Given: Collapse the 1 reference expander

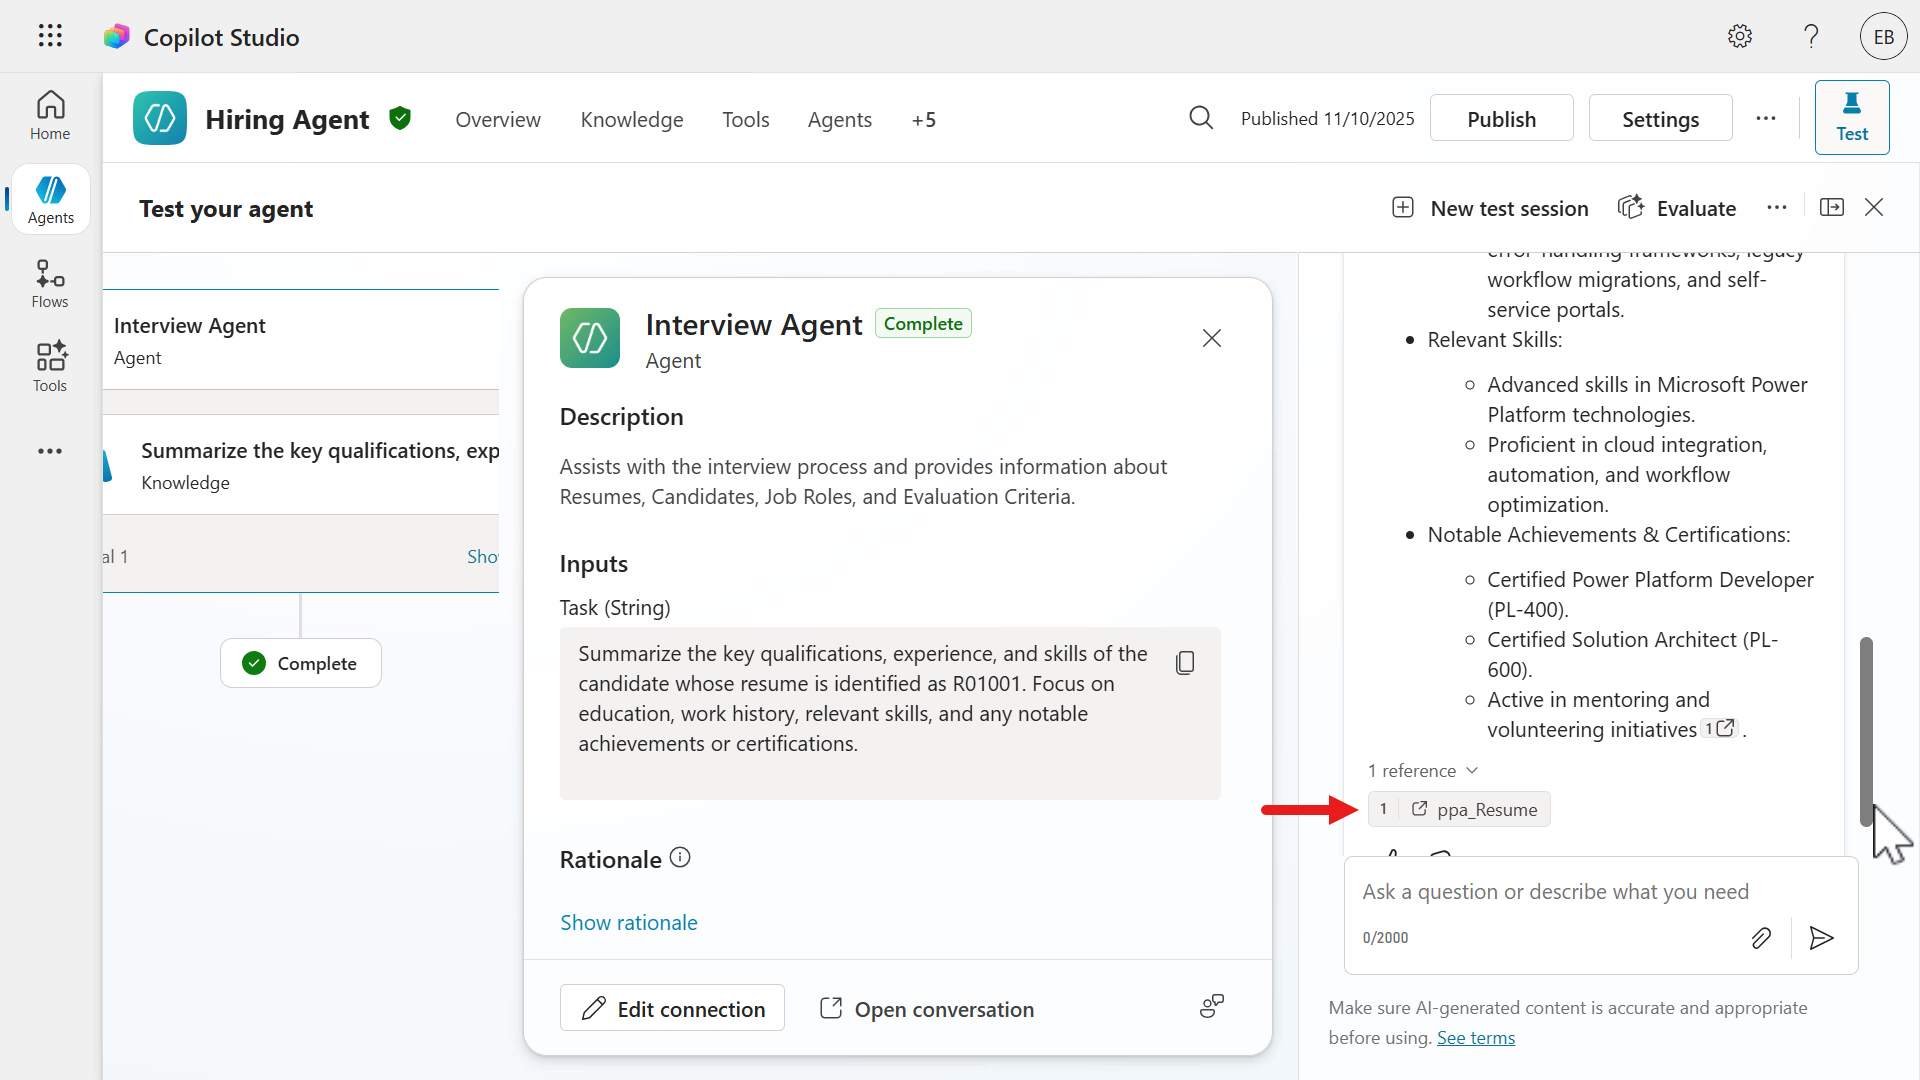Looking at the screenshot, I should [1422, 771].
